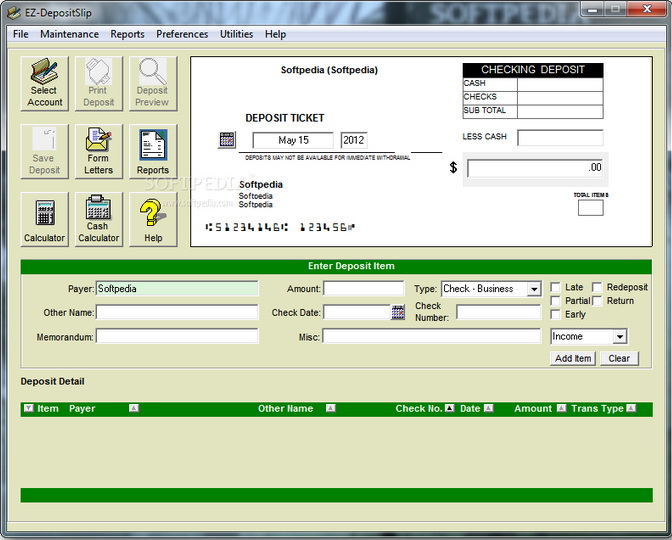Open the Income category dropdown
The width and height of the screenshot is (672, 540).
tap(620, 337)
